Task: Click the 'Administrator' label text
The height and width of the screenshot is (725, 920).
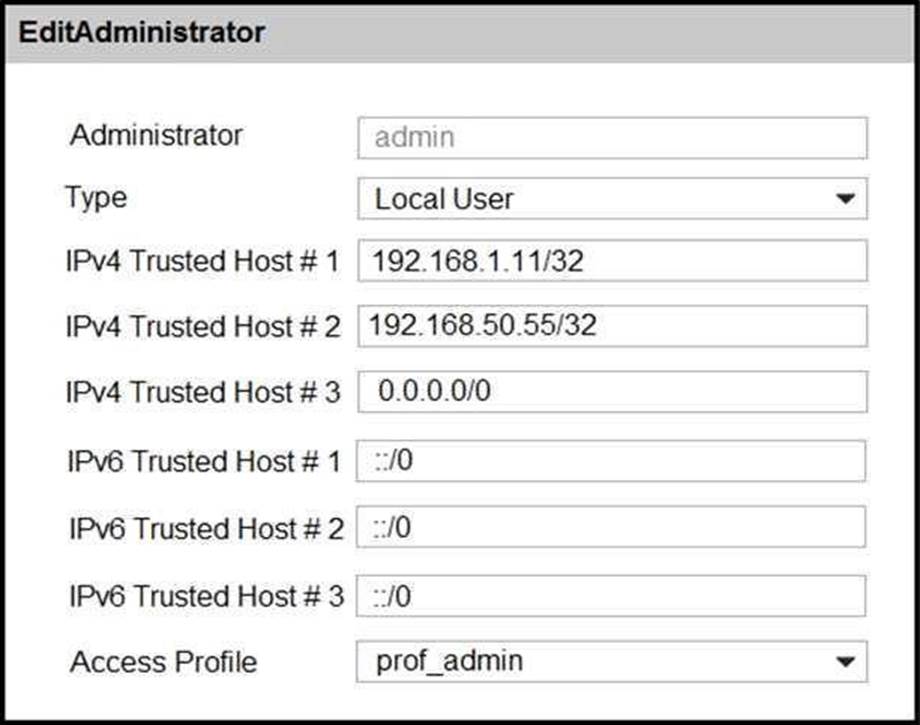Action: [156, 135]
